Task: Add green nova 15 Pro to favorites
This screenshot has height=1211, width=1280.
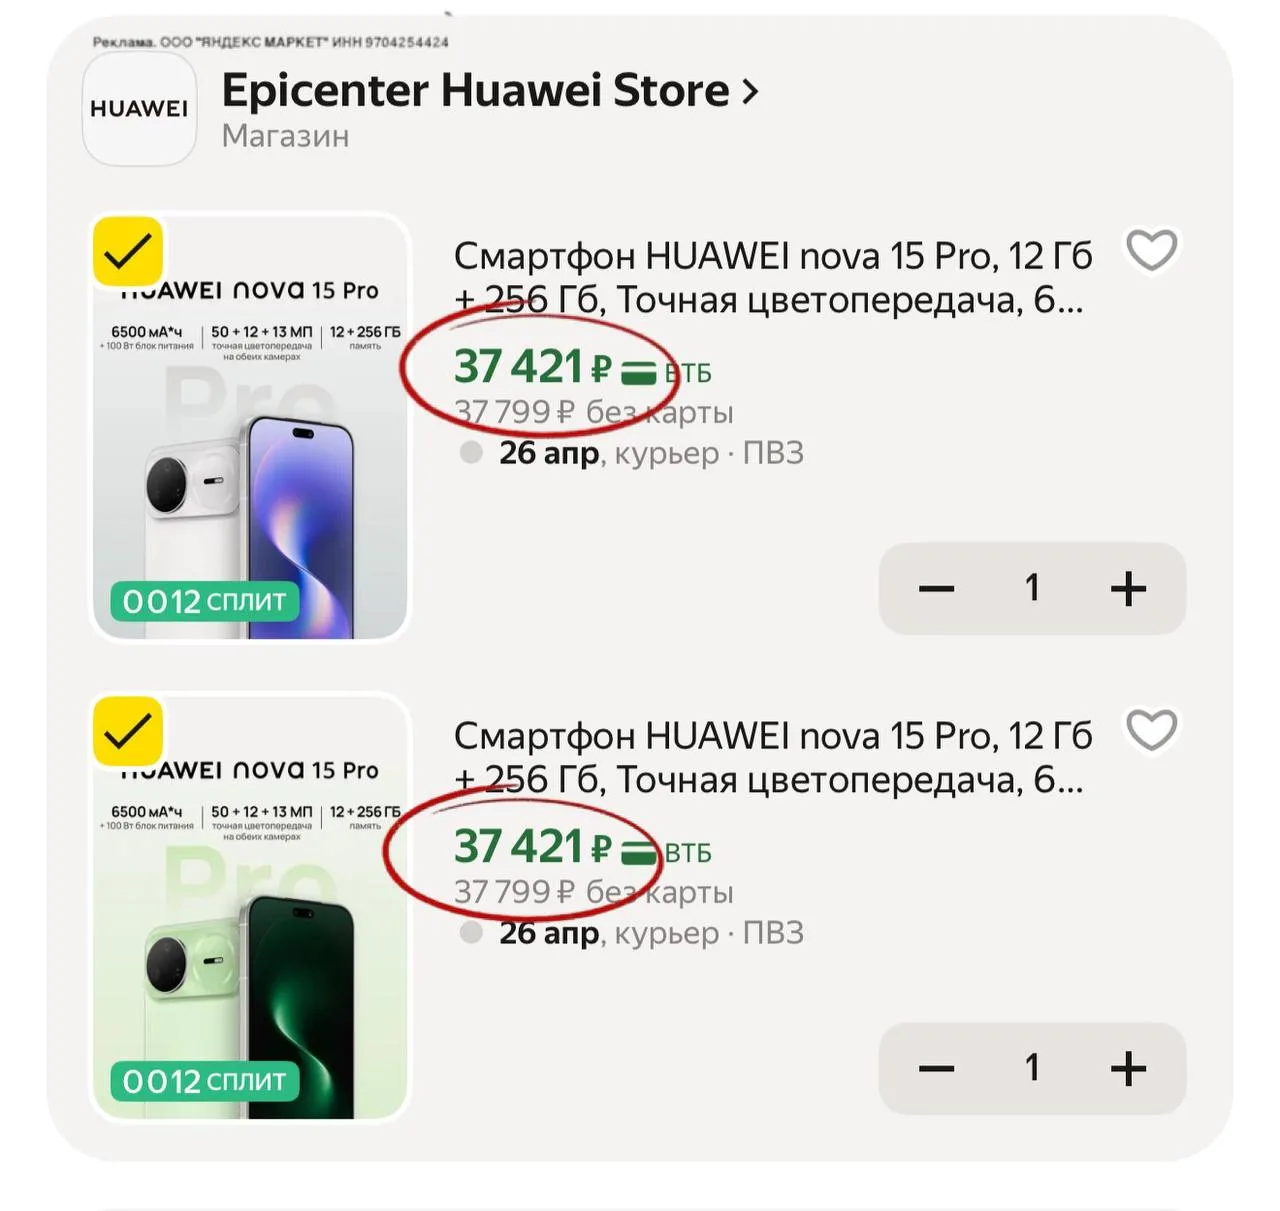Action: click(1151, 730)
